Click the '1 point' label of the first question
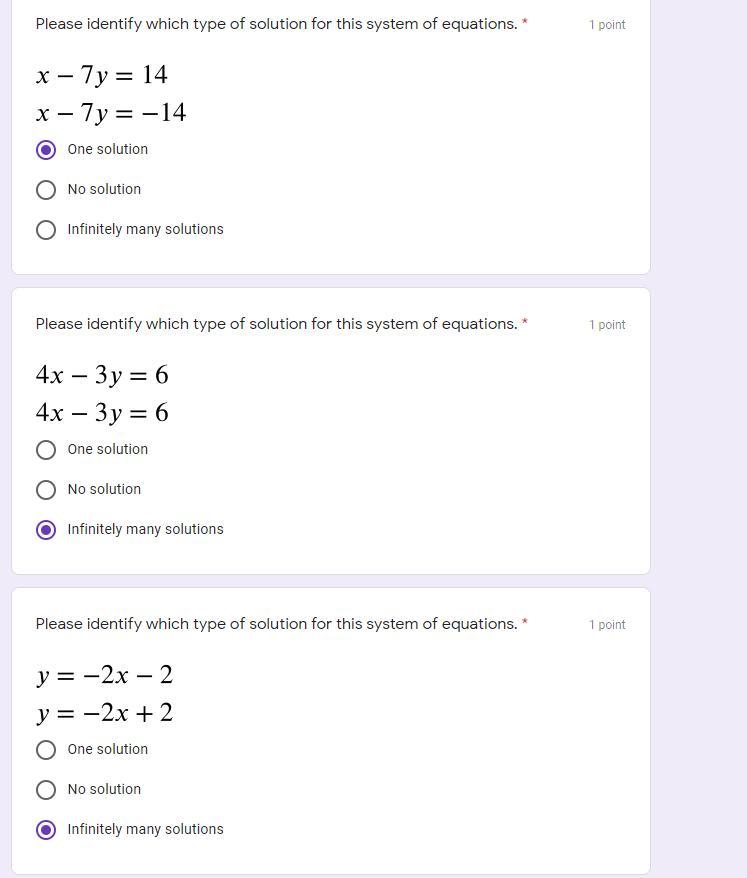The height and width of the screenshot is (878, 747). (607, 25)
